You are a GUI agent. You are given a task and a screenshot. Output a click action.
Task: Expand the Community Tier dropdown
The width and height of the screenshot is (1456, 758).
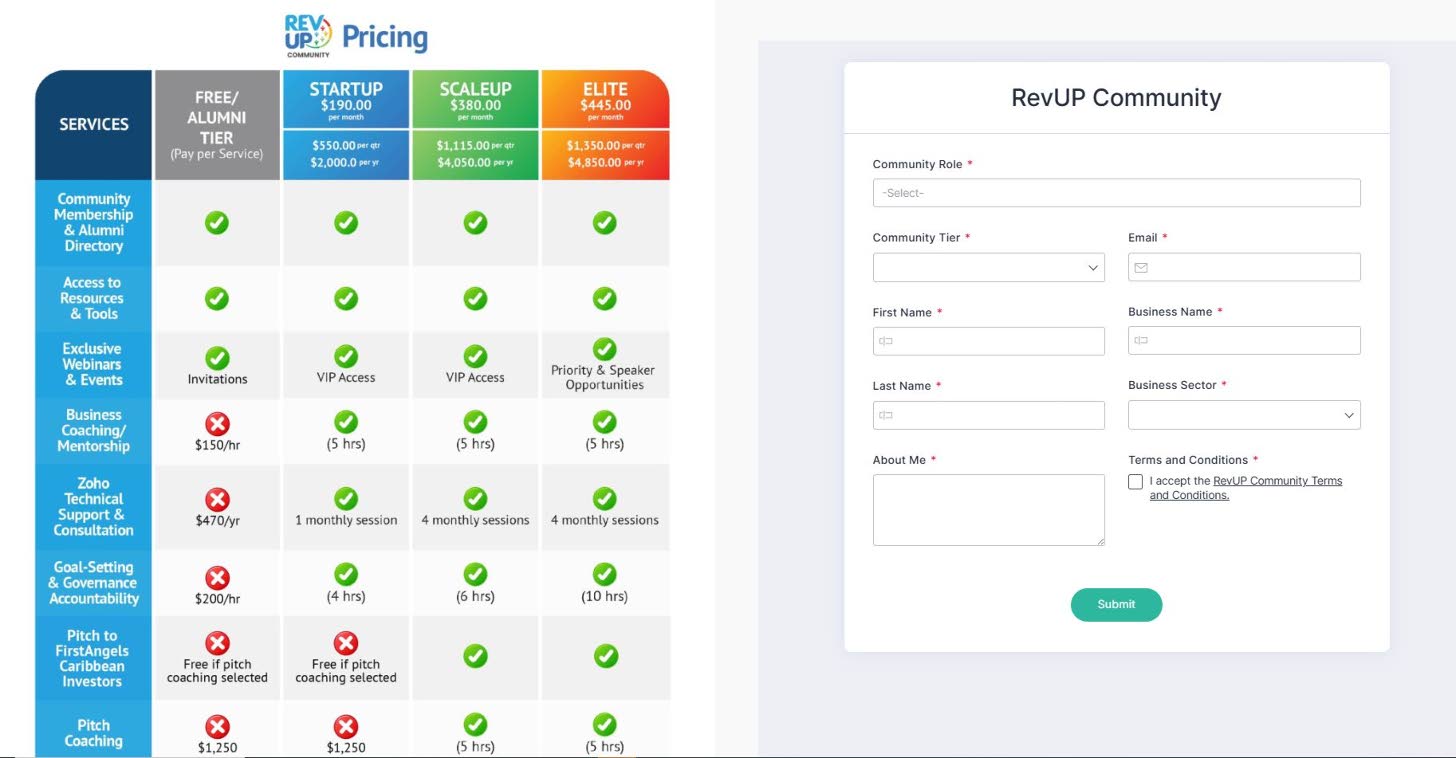988,268
